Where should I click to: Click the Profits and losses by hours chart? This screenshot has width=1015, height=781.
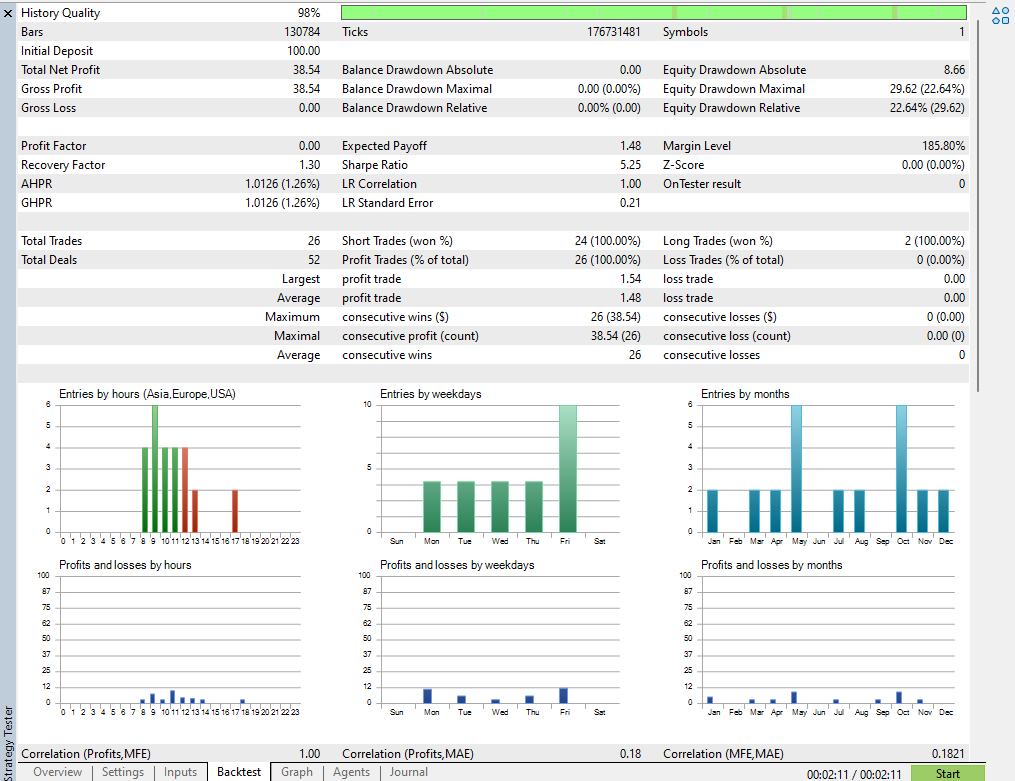click(x=180, y=640)
